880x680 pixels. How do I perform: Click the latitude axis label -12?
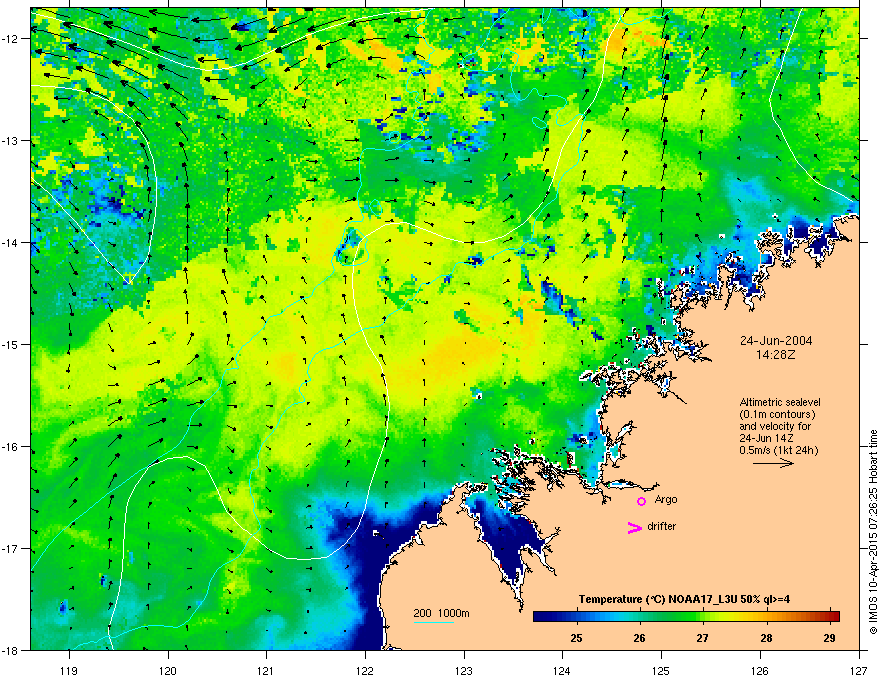click(x=11, y=39)
